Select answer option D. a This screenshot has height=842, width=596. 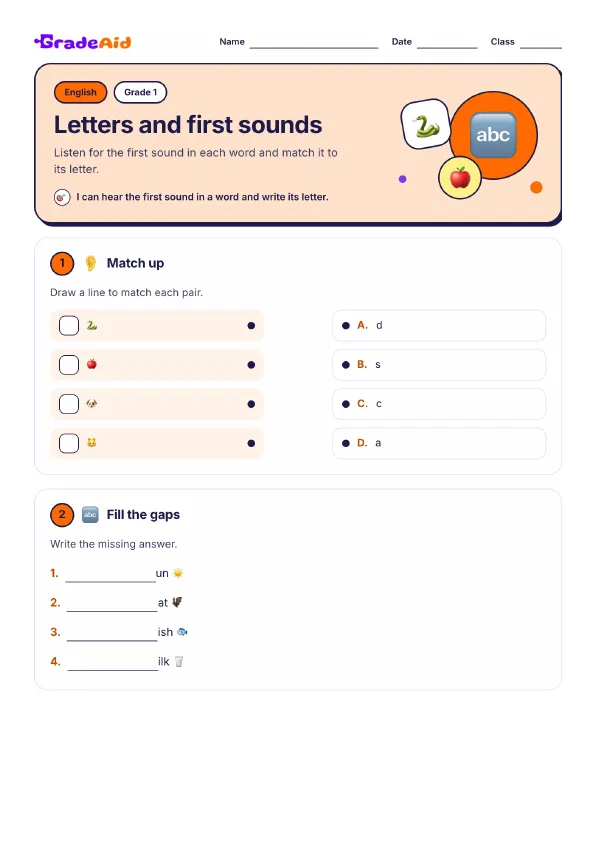439,443
